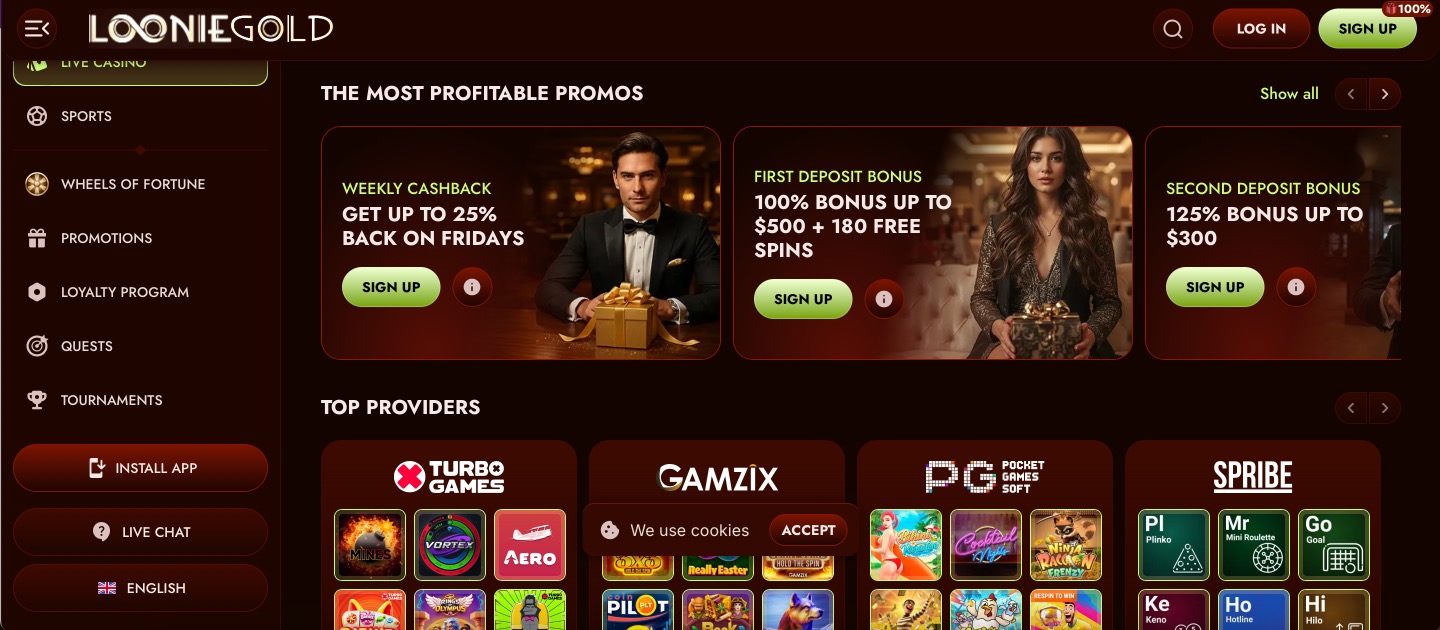
Task: Click the Second Deposit Bonus info icon
Action: (x=1296, y=287)
